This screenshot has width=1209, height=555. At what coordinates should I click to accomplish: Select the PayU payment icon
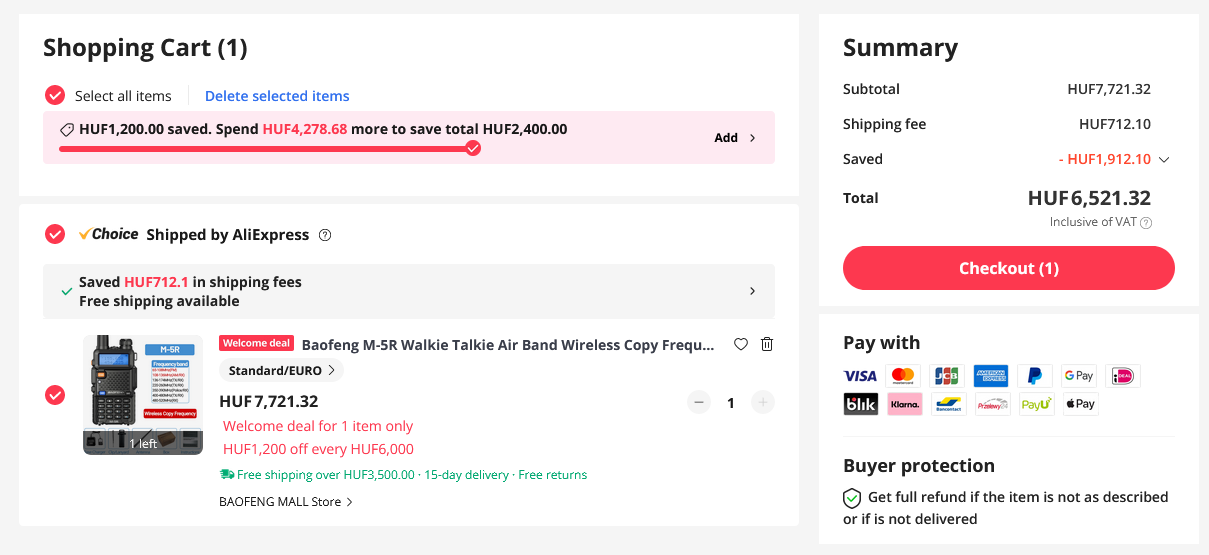tap(1036, 404)
